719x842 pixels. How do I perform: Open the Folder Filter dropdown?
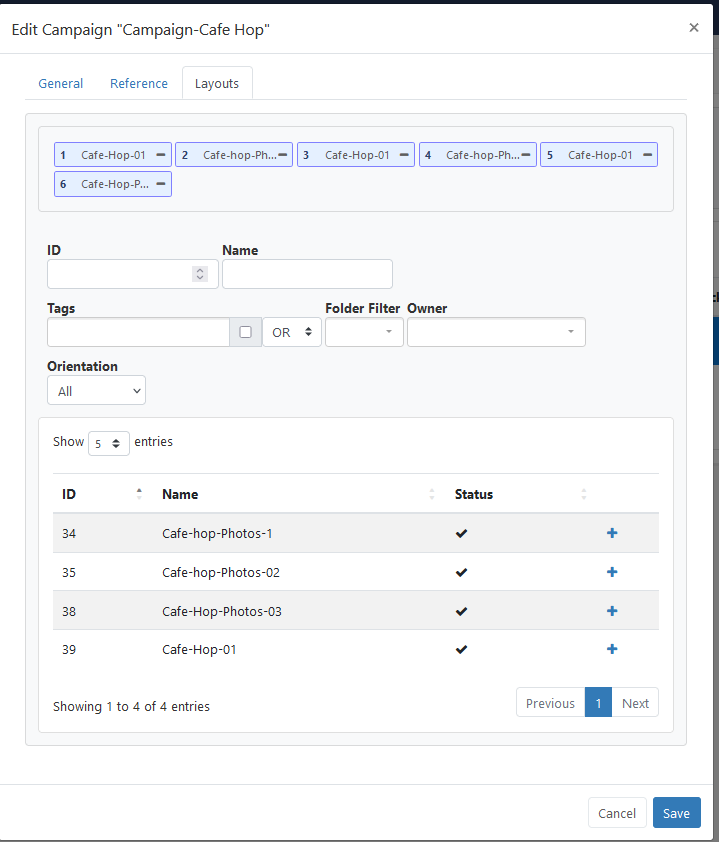[364, 332]
